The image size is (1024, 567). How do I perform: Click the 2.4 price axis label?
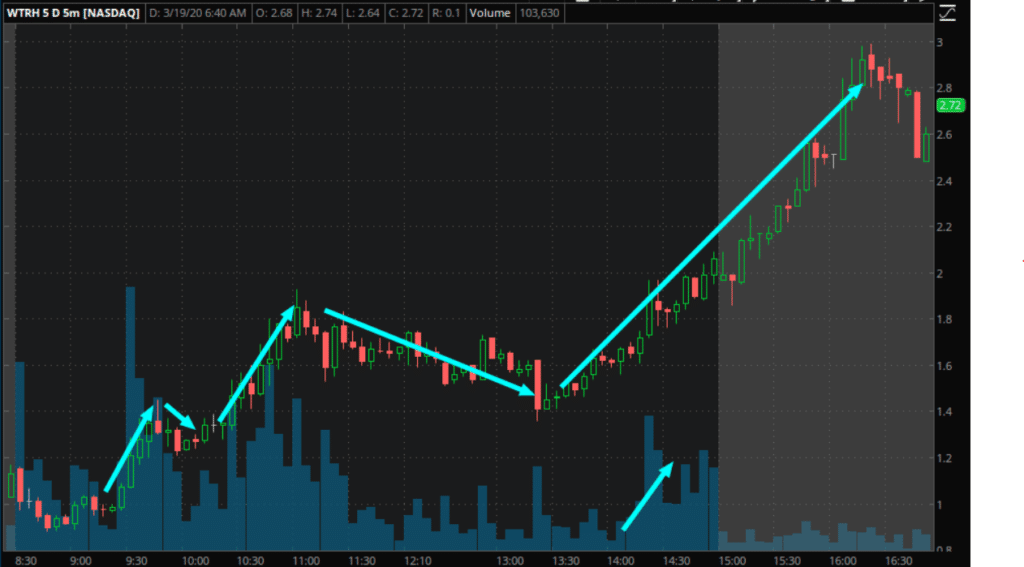click(x=944, y=181)
